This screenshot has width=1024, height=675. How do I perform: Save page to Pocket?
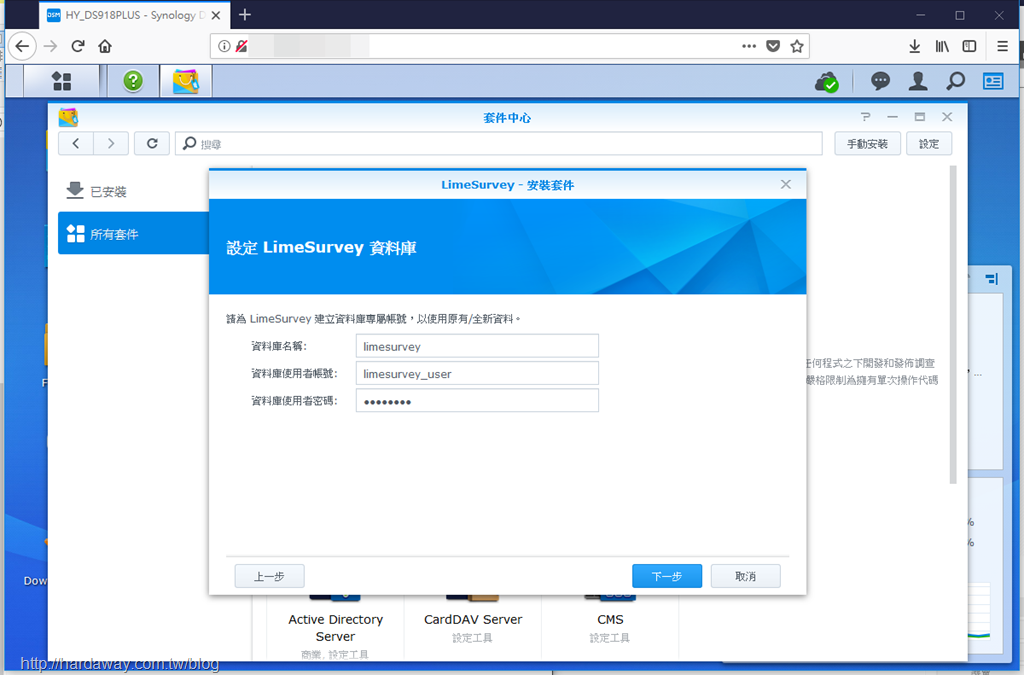pyautogui.click(x=773, y=46)
